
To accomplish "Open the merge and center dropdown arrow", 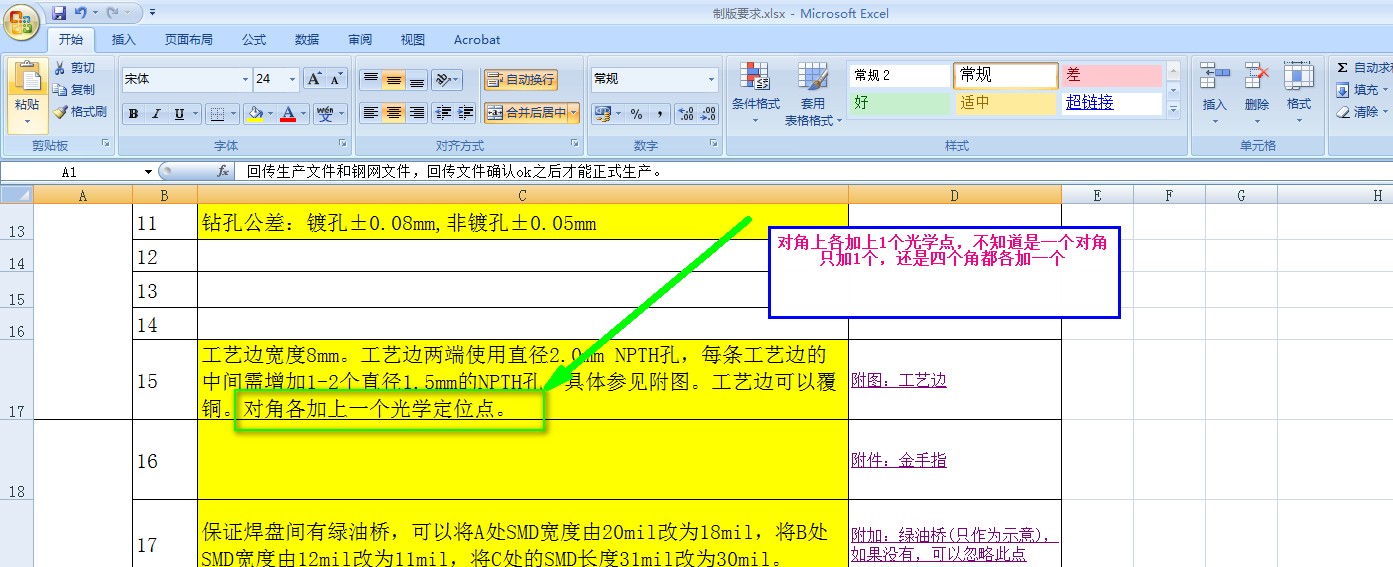I will click(574, 113).
